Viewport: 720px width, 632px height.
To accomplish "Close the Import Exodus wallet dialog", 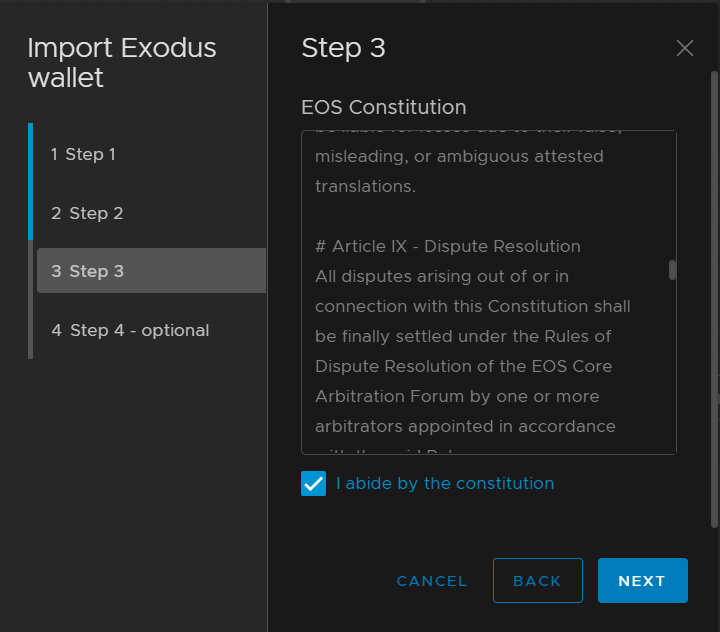I will pyautogui.click(x=684, y=48).
